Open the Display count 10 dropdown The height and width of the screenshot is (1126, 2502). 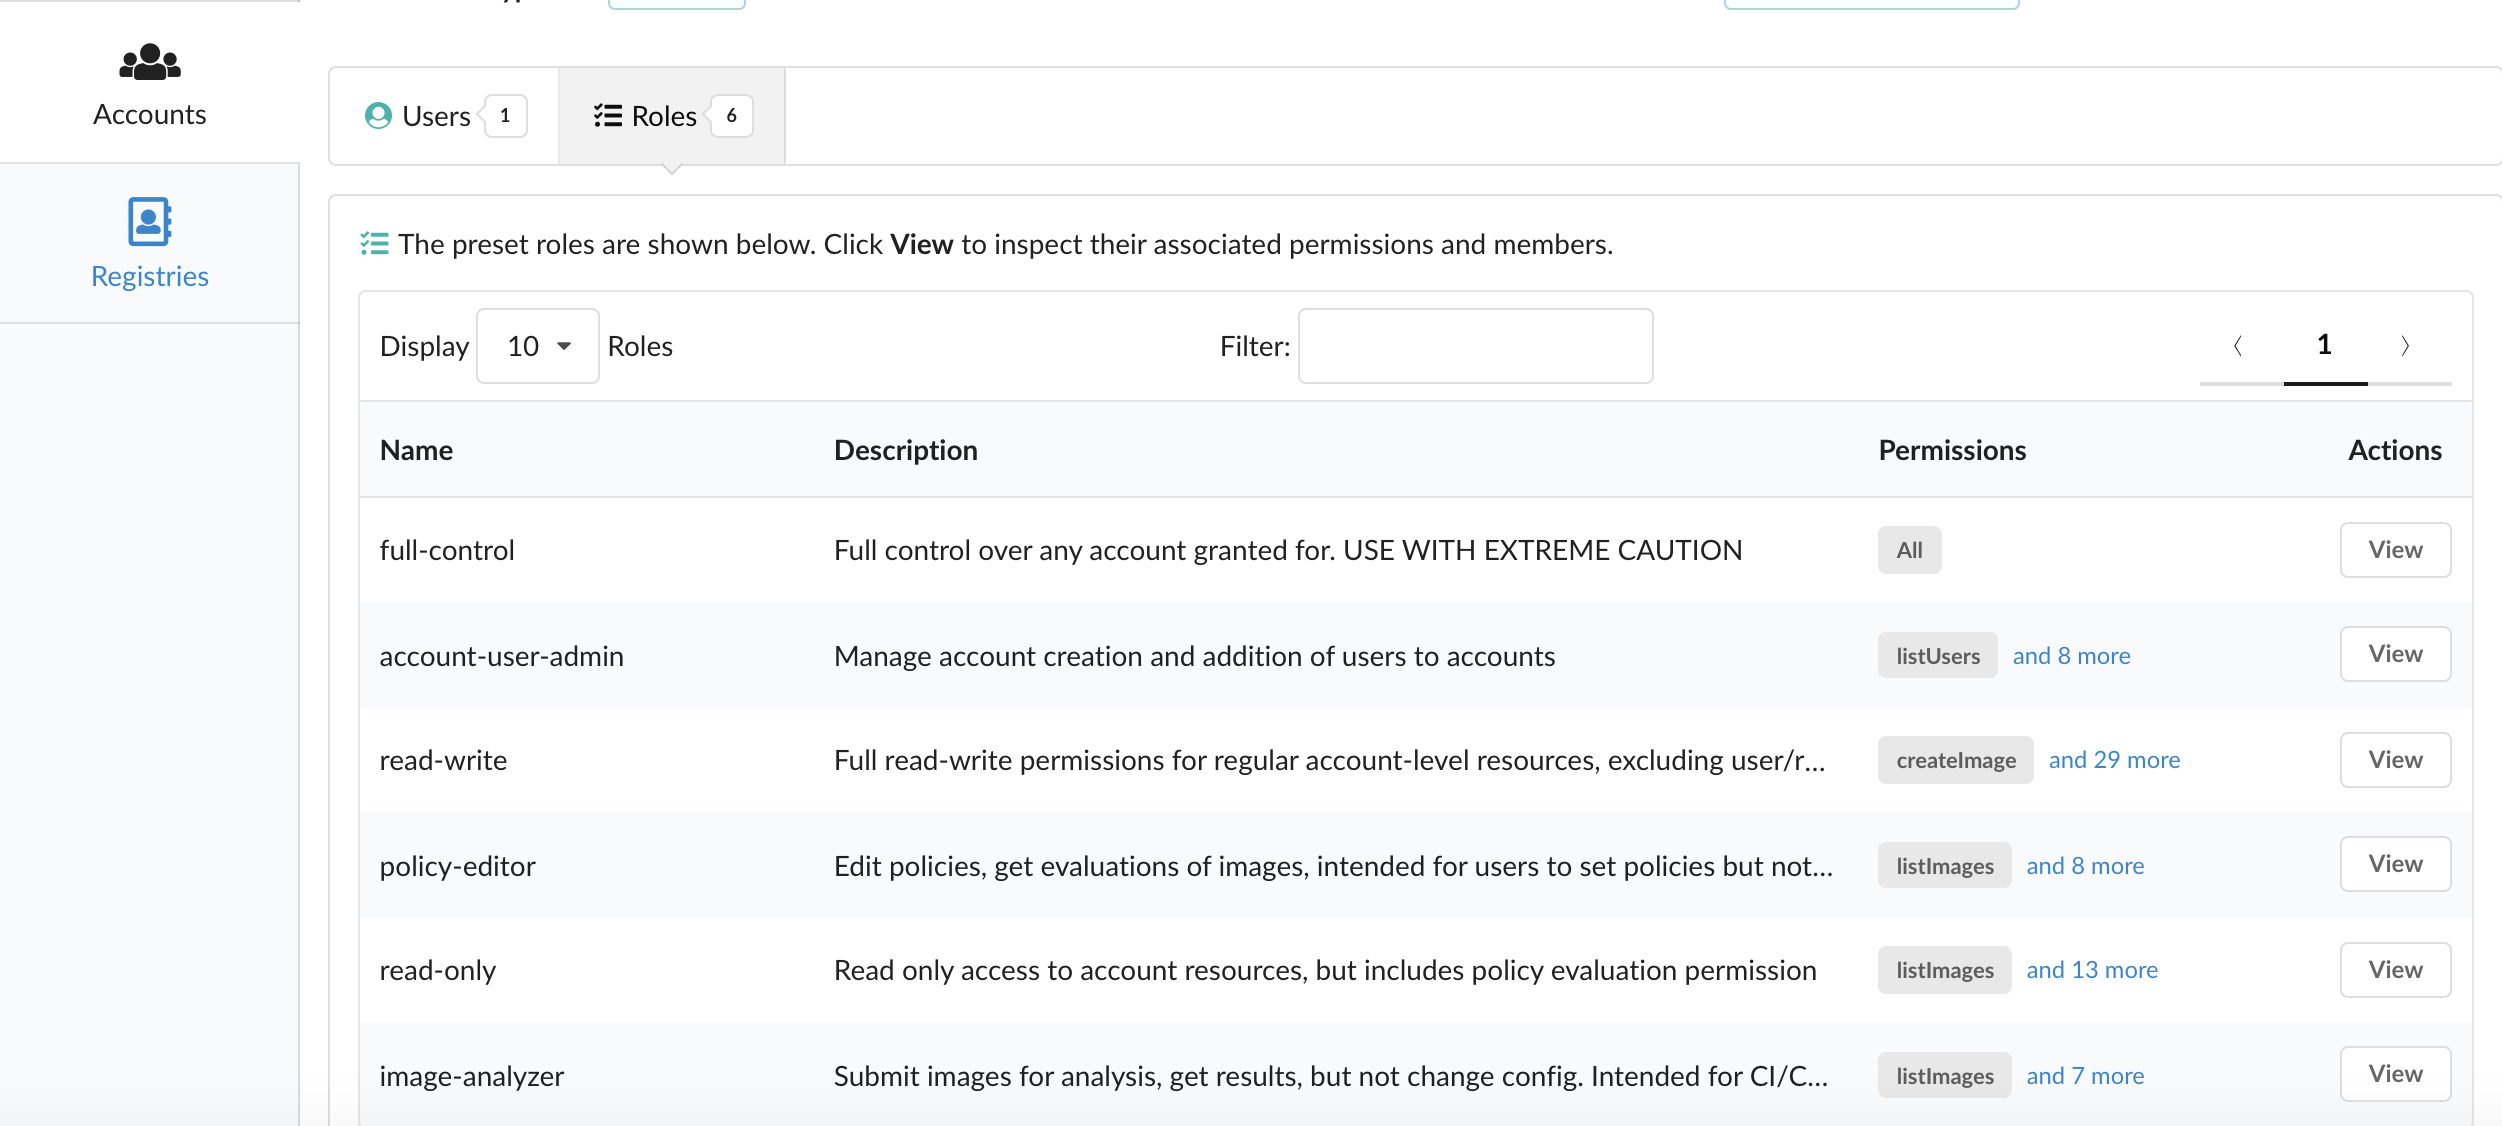point(538,346)
